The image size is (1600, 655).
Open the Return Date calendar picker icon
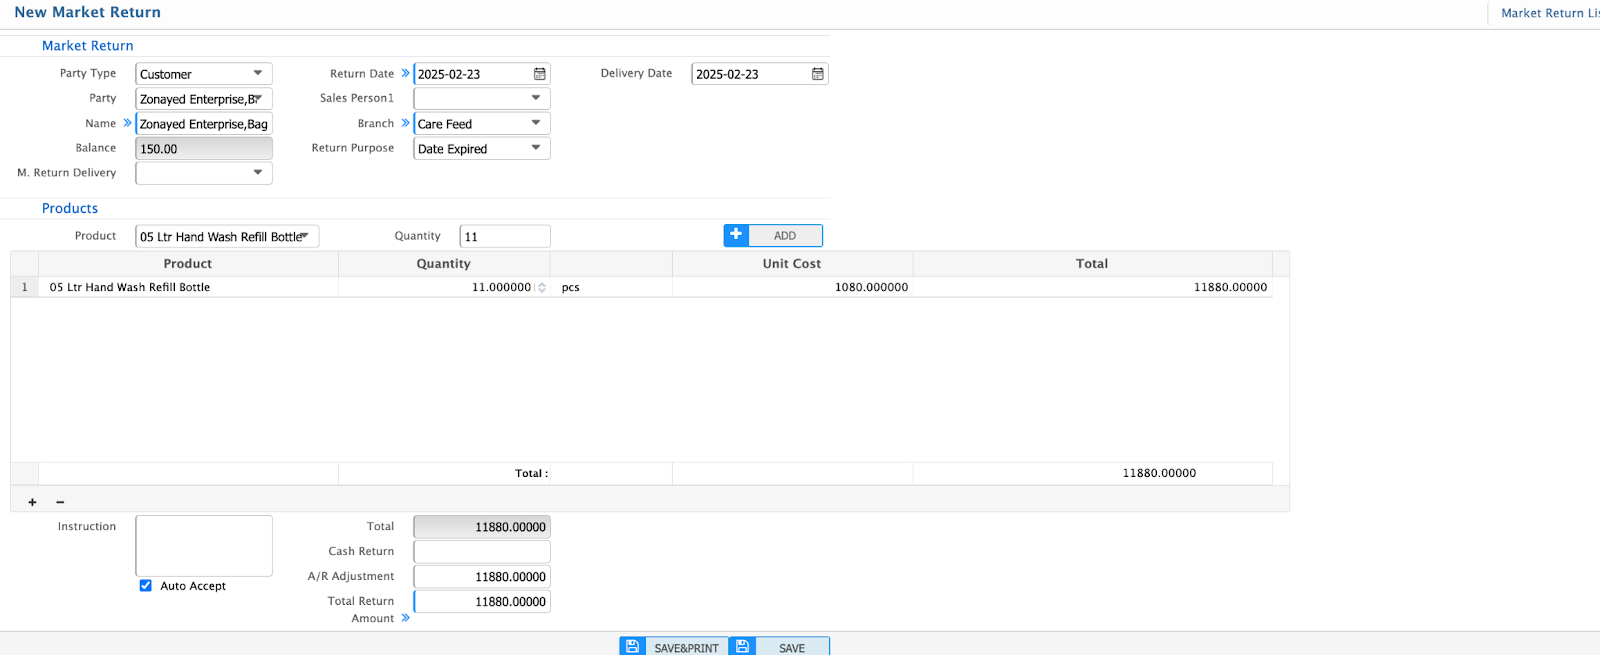540,74
